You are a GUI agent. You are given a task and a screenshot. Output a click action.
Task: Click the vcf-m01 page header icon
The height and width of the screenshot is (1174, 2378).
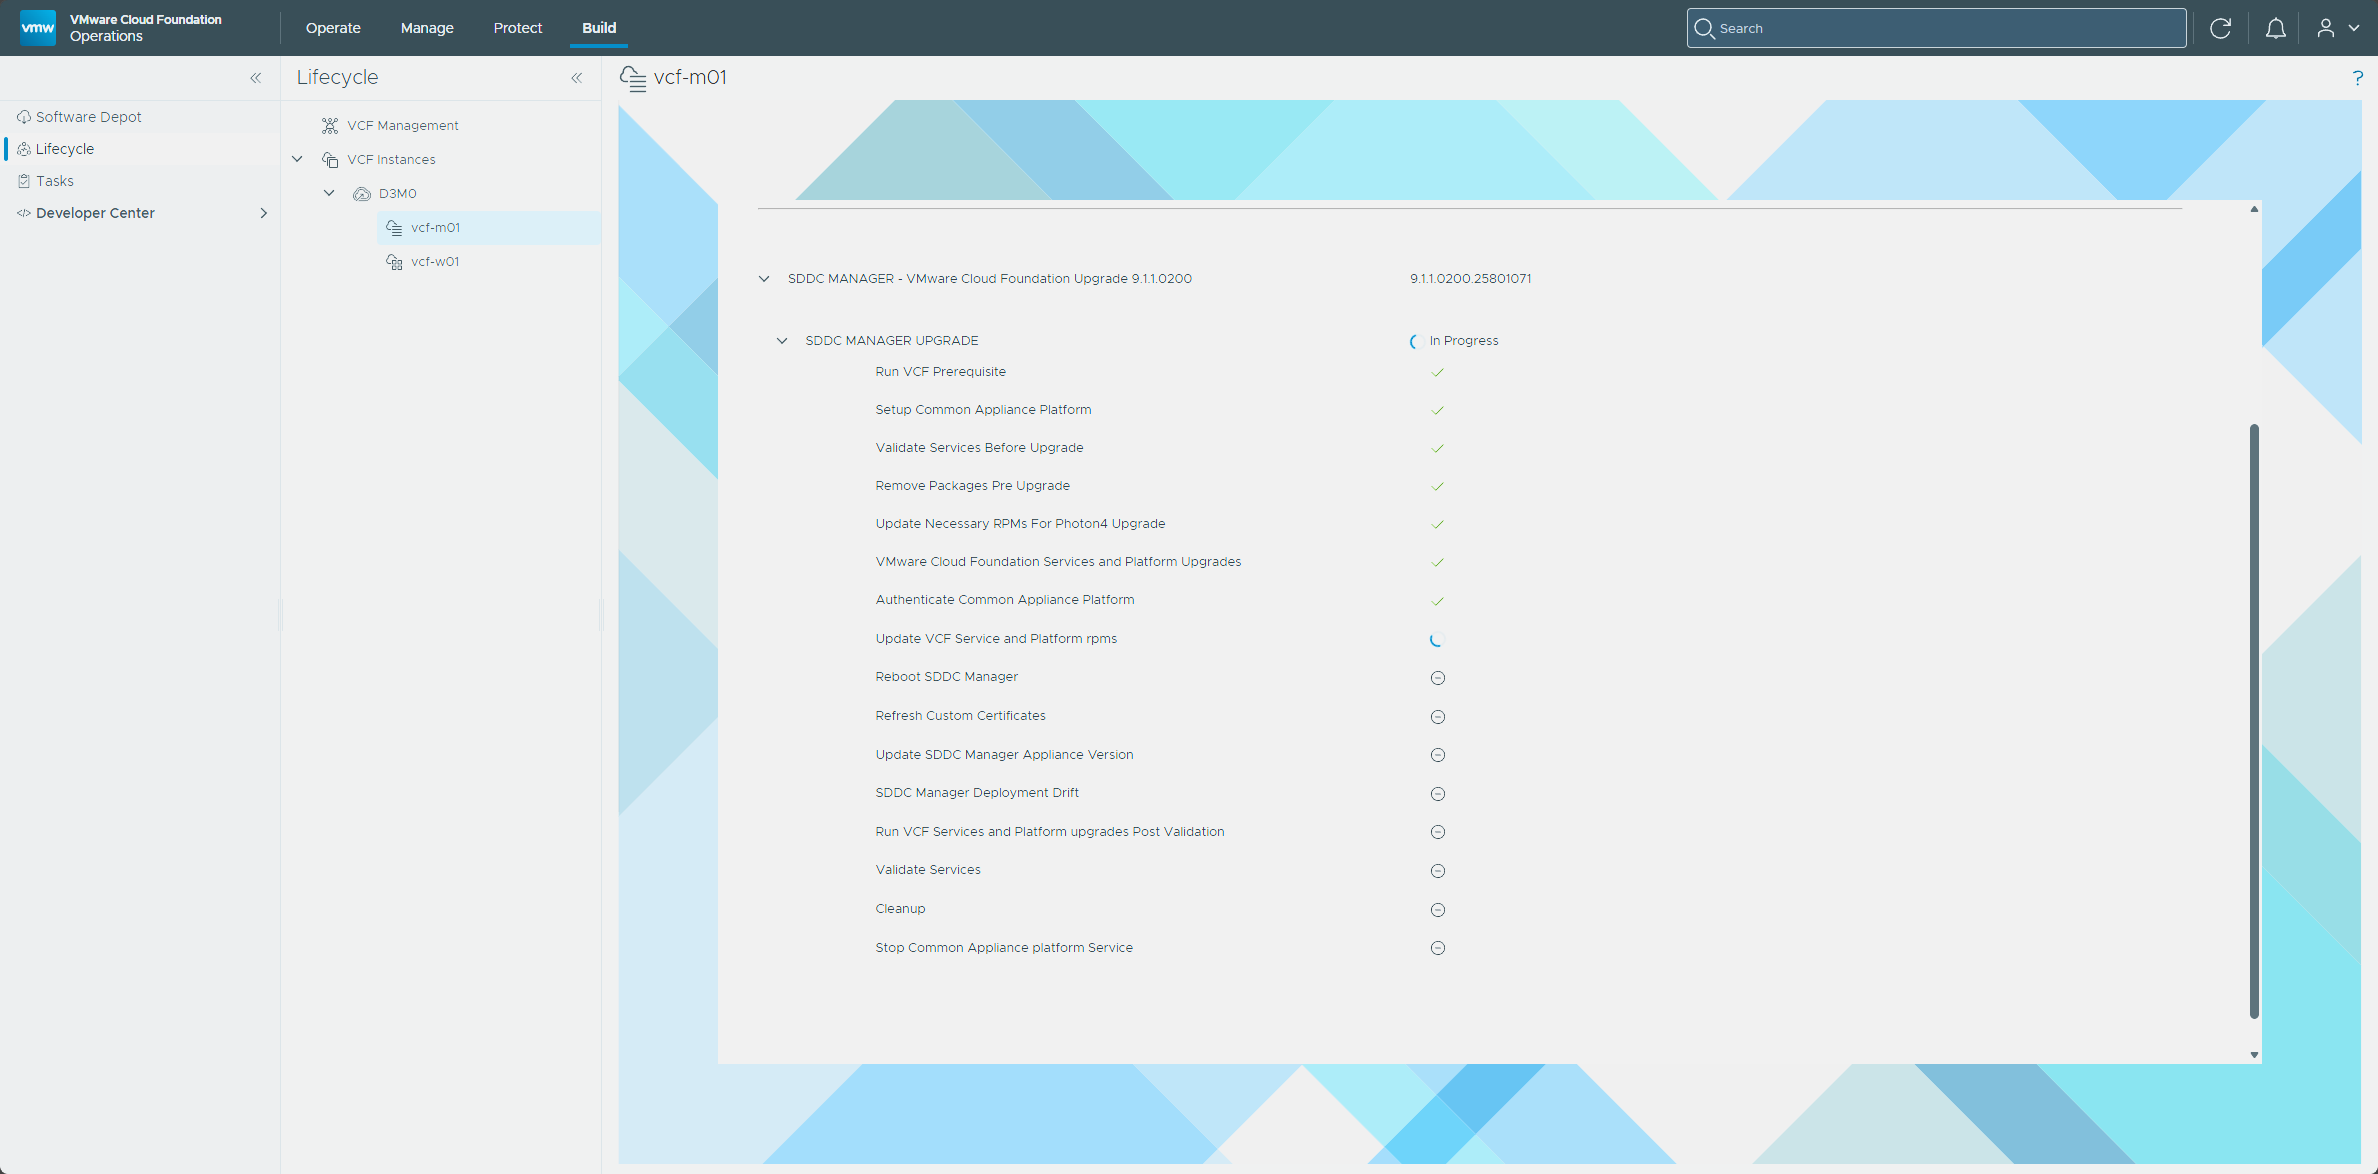pos(633,78)
